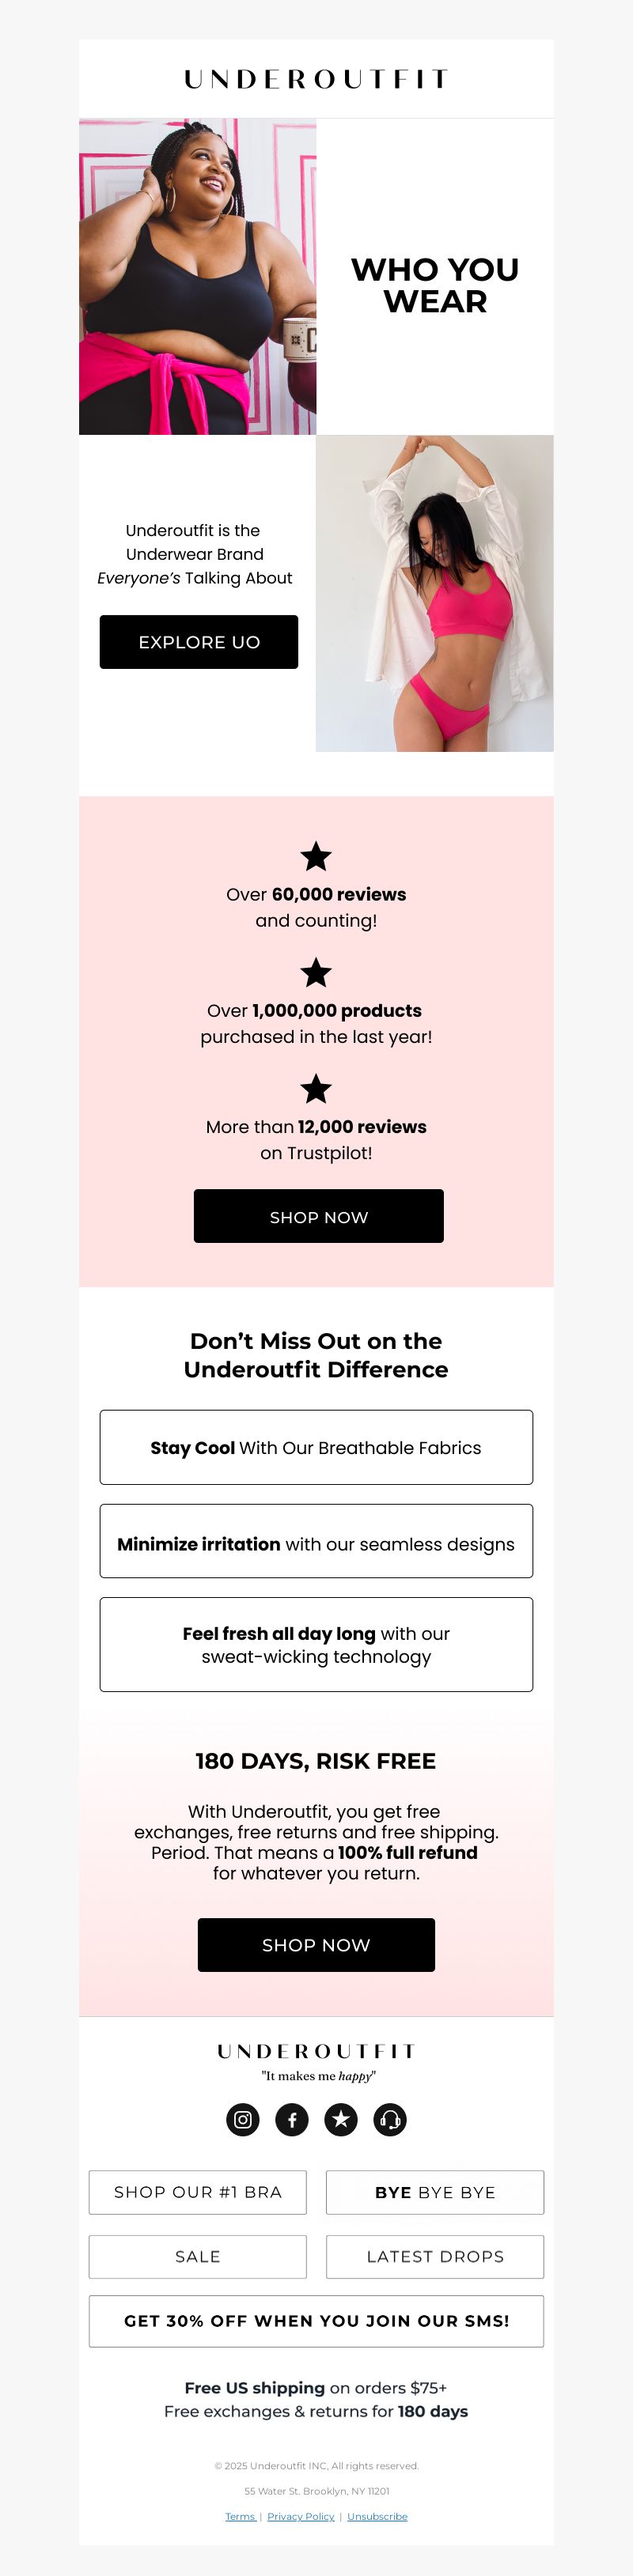Image resolution: width=633 pixels, height=2576 pixels.
Task: Click the pink bra set model photo
Action: point(435,593)
